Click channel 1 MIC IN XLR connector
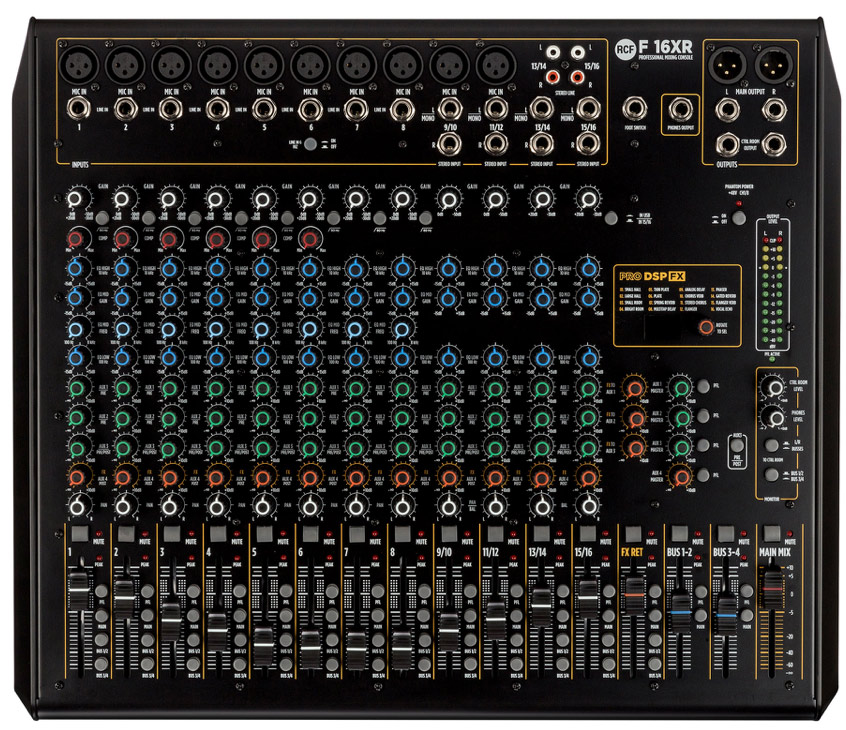The height and width of the screenshot is (730, 846). 79,64
